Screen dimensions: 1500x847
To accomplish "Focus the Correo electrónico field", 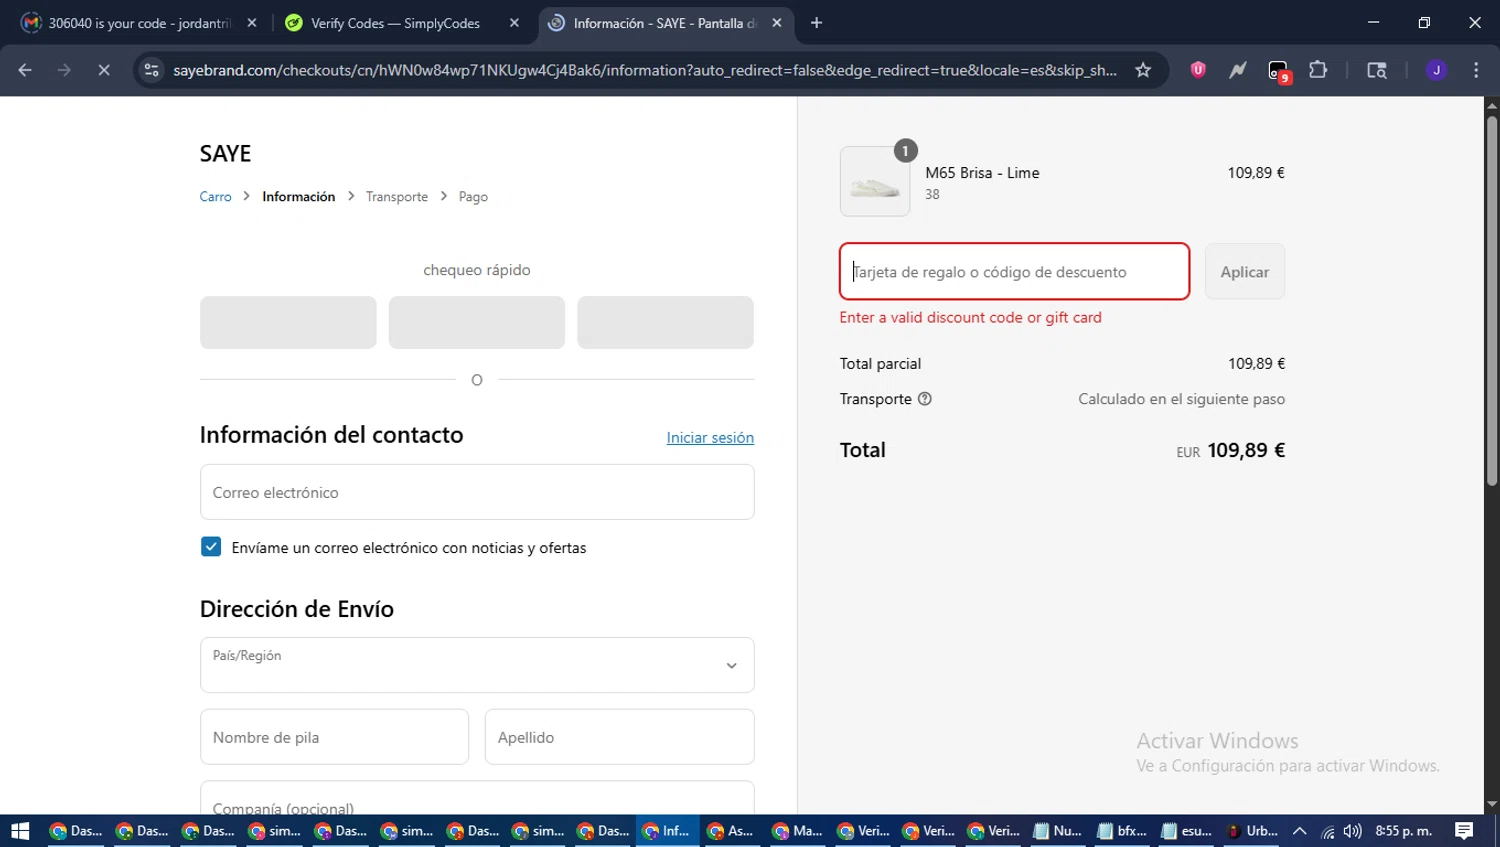I will click(x=477, y=492).
